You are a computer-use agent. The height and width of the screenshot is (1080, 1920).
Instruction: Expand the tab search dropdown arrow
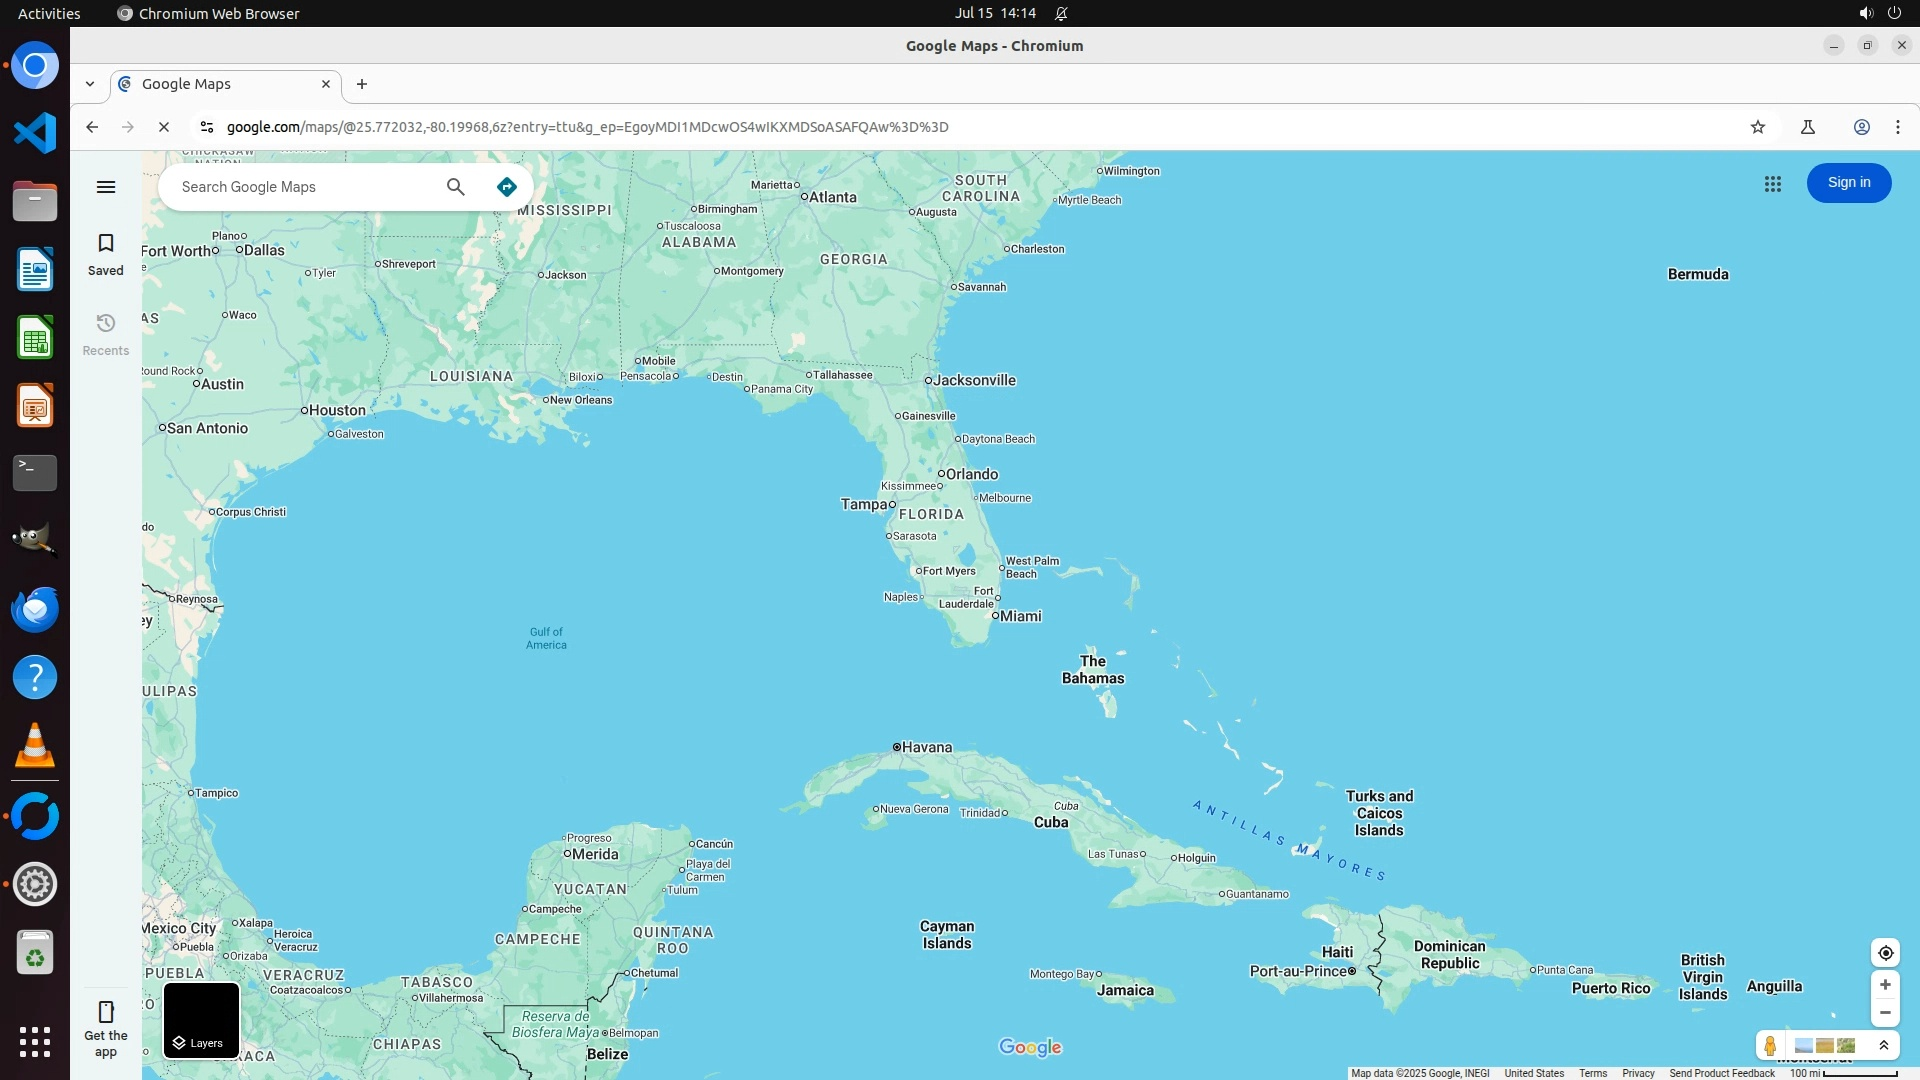[x=90, y=84]
